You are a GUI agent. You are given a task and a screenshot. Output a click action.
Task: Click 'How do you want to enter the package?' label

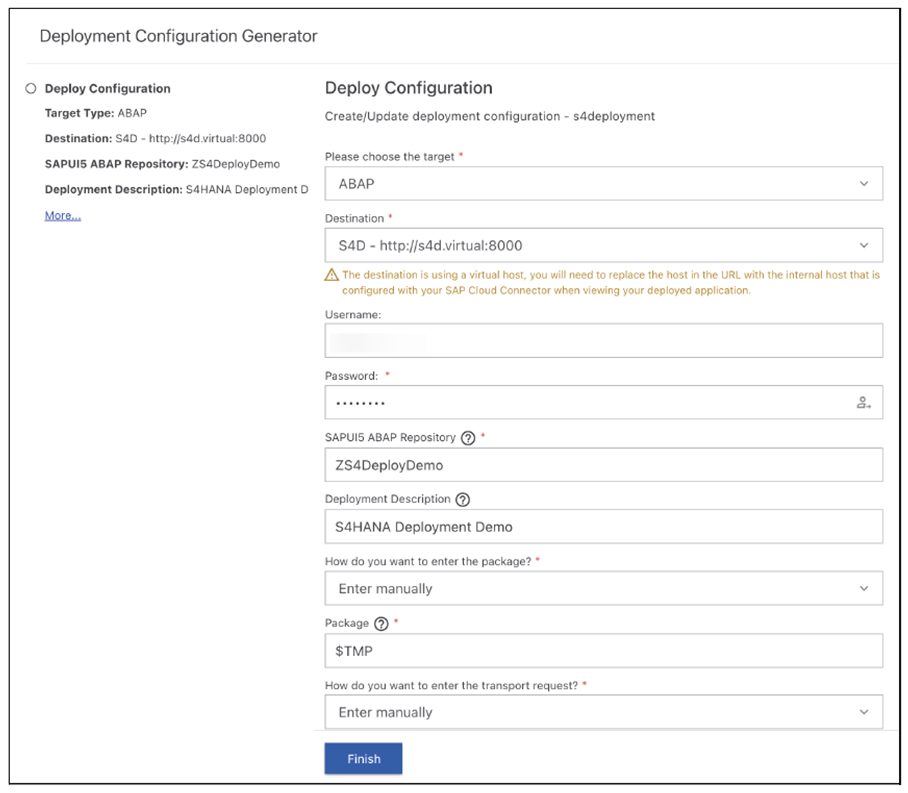tap(428, 561)
